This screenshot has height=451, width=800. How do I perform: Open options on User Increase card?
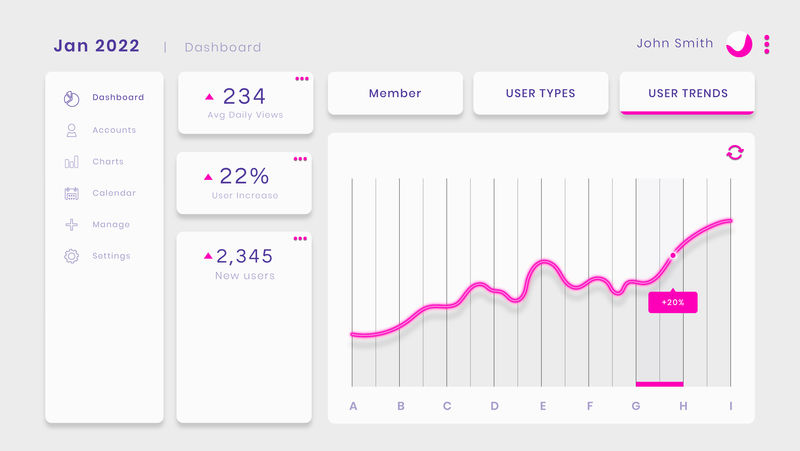click(x=301, y=159)
